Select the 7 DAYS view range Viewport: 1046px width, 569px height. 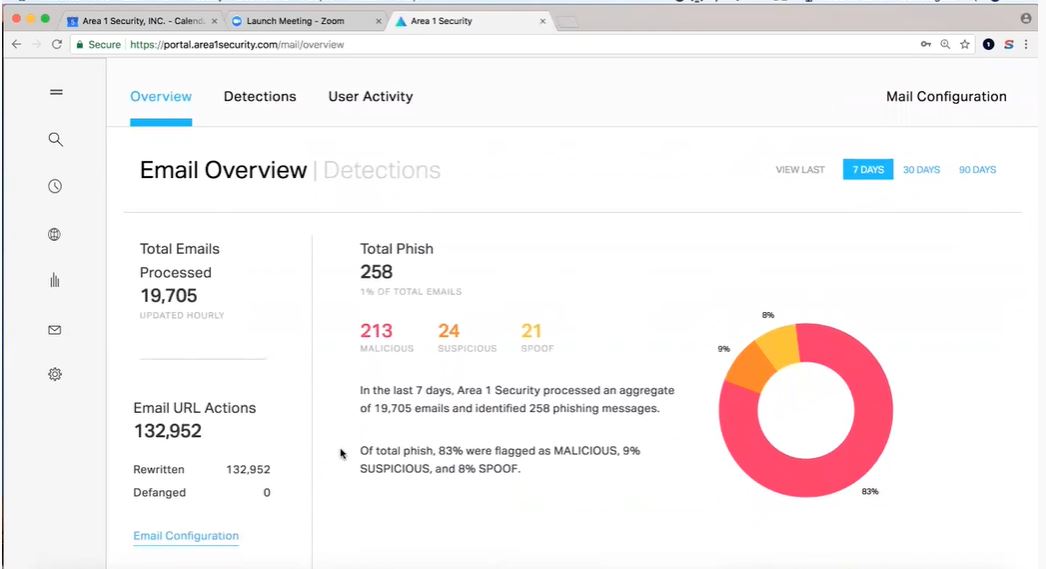tap(868, 169)
